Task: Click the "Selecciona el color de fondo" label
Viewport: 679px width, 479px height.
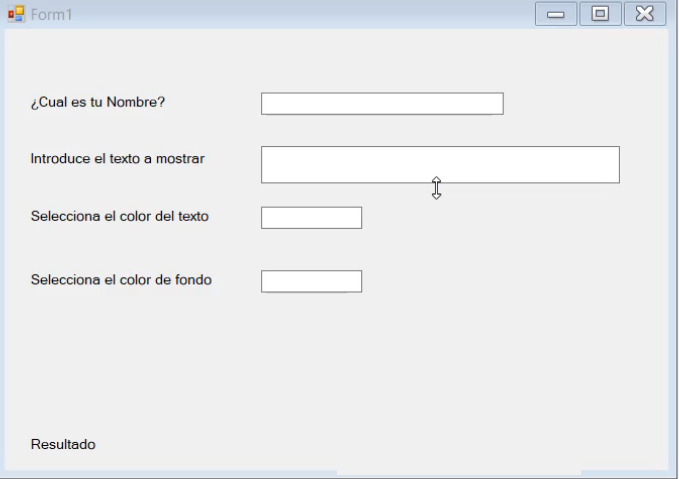Action: click(x=121, y=280)
